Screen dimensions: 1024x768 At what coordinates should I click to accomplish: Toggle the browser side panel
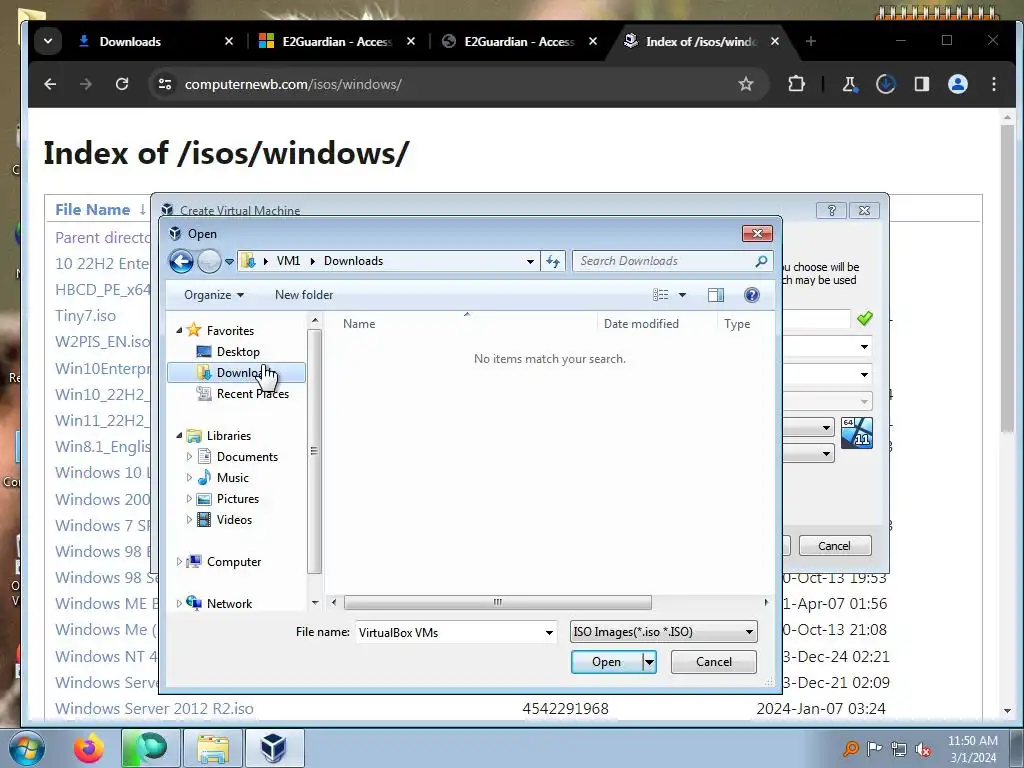coord(921,84)
